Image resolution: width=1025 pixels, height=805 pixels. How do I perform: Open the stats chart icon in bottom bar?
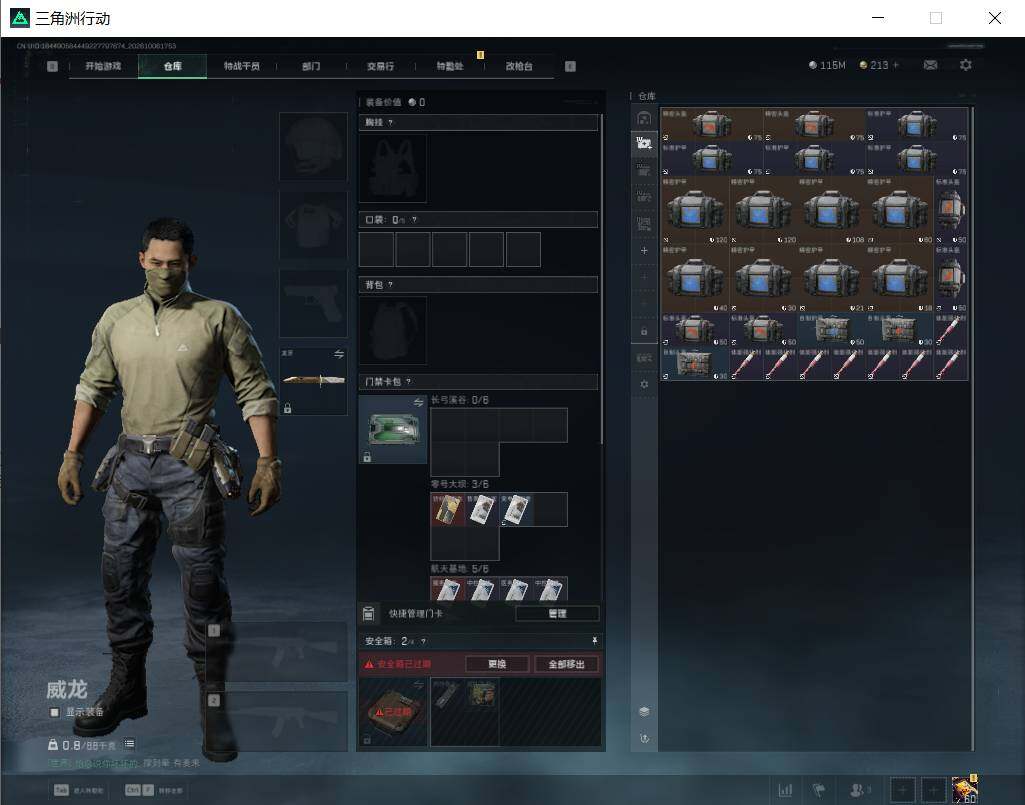[786, 790]
